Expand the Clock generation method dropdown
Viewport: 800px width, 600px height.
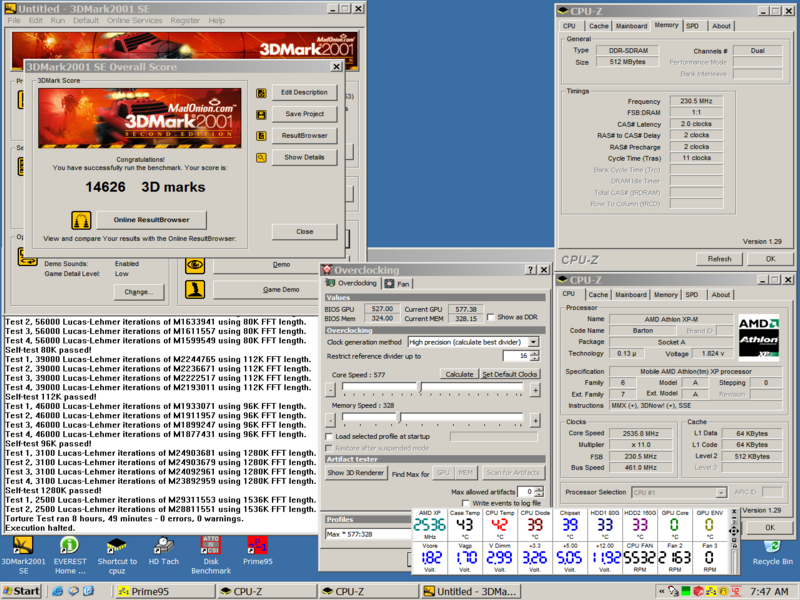[x=534, y=342]
